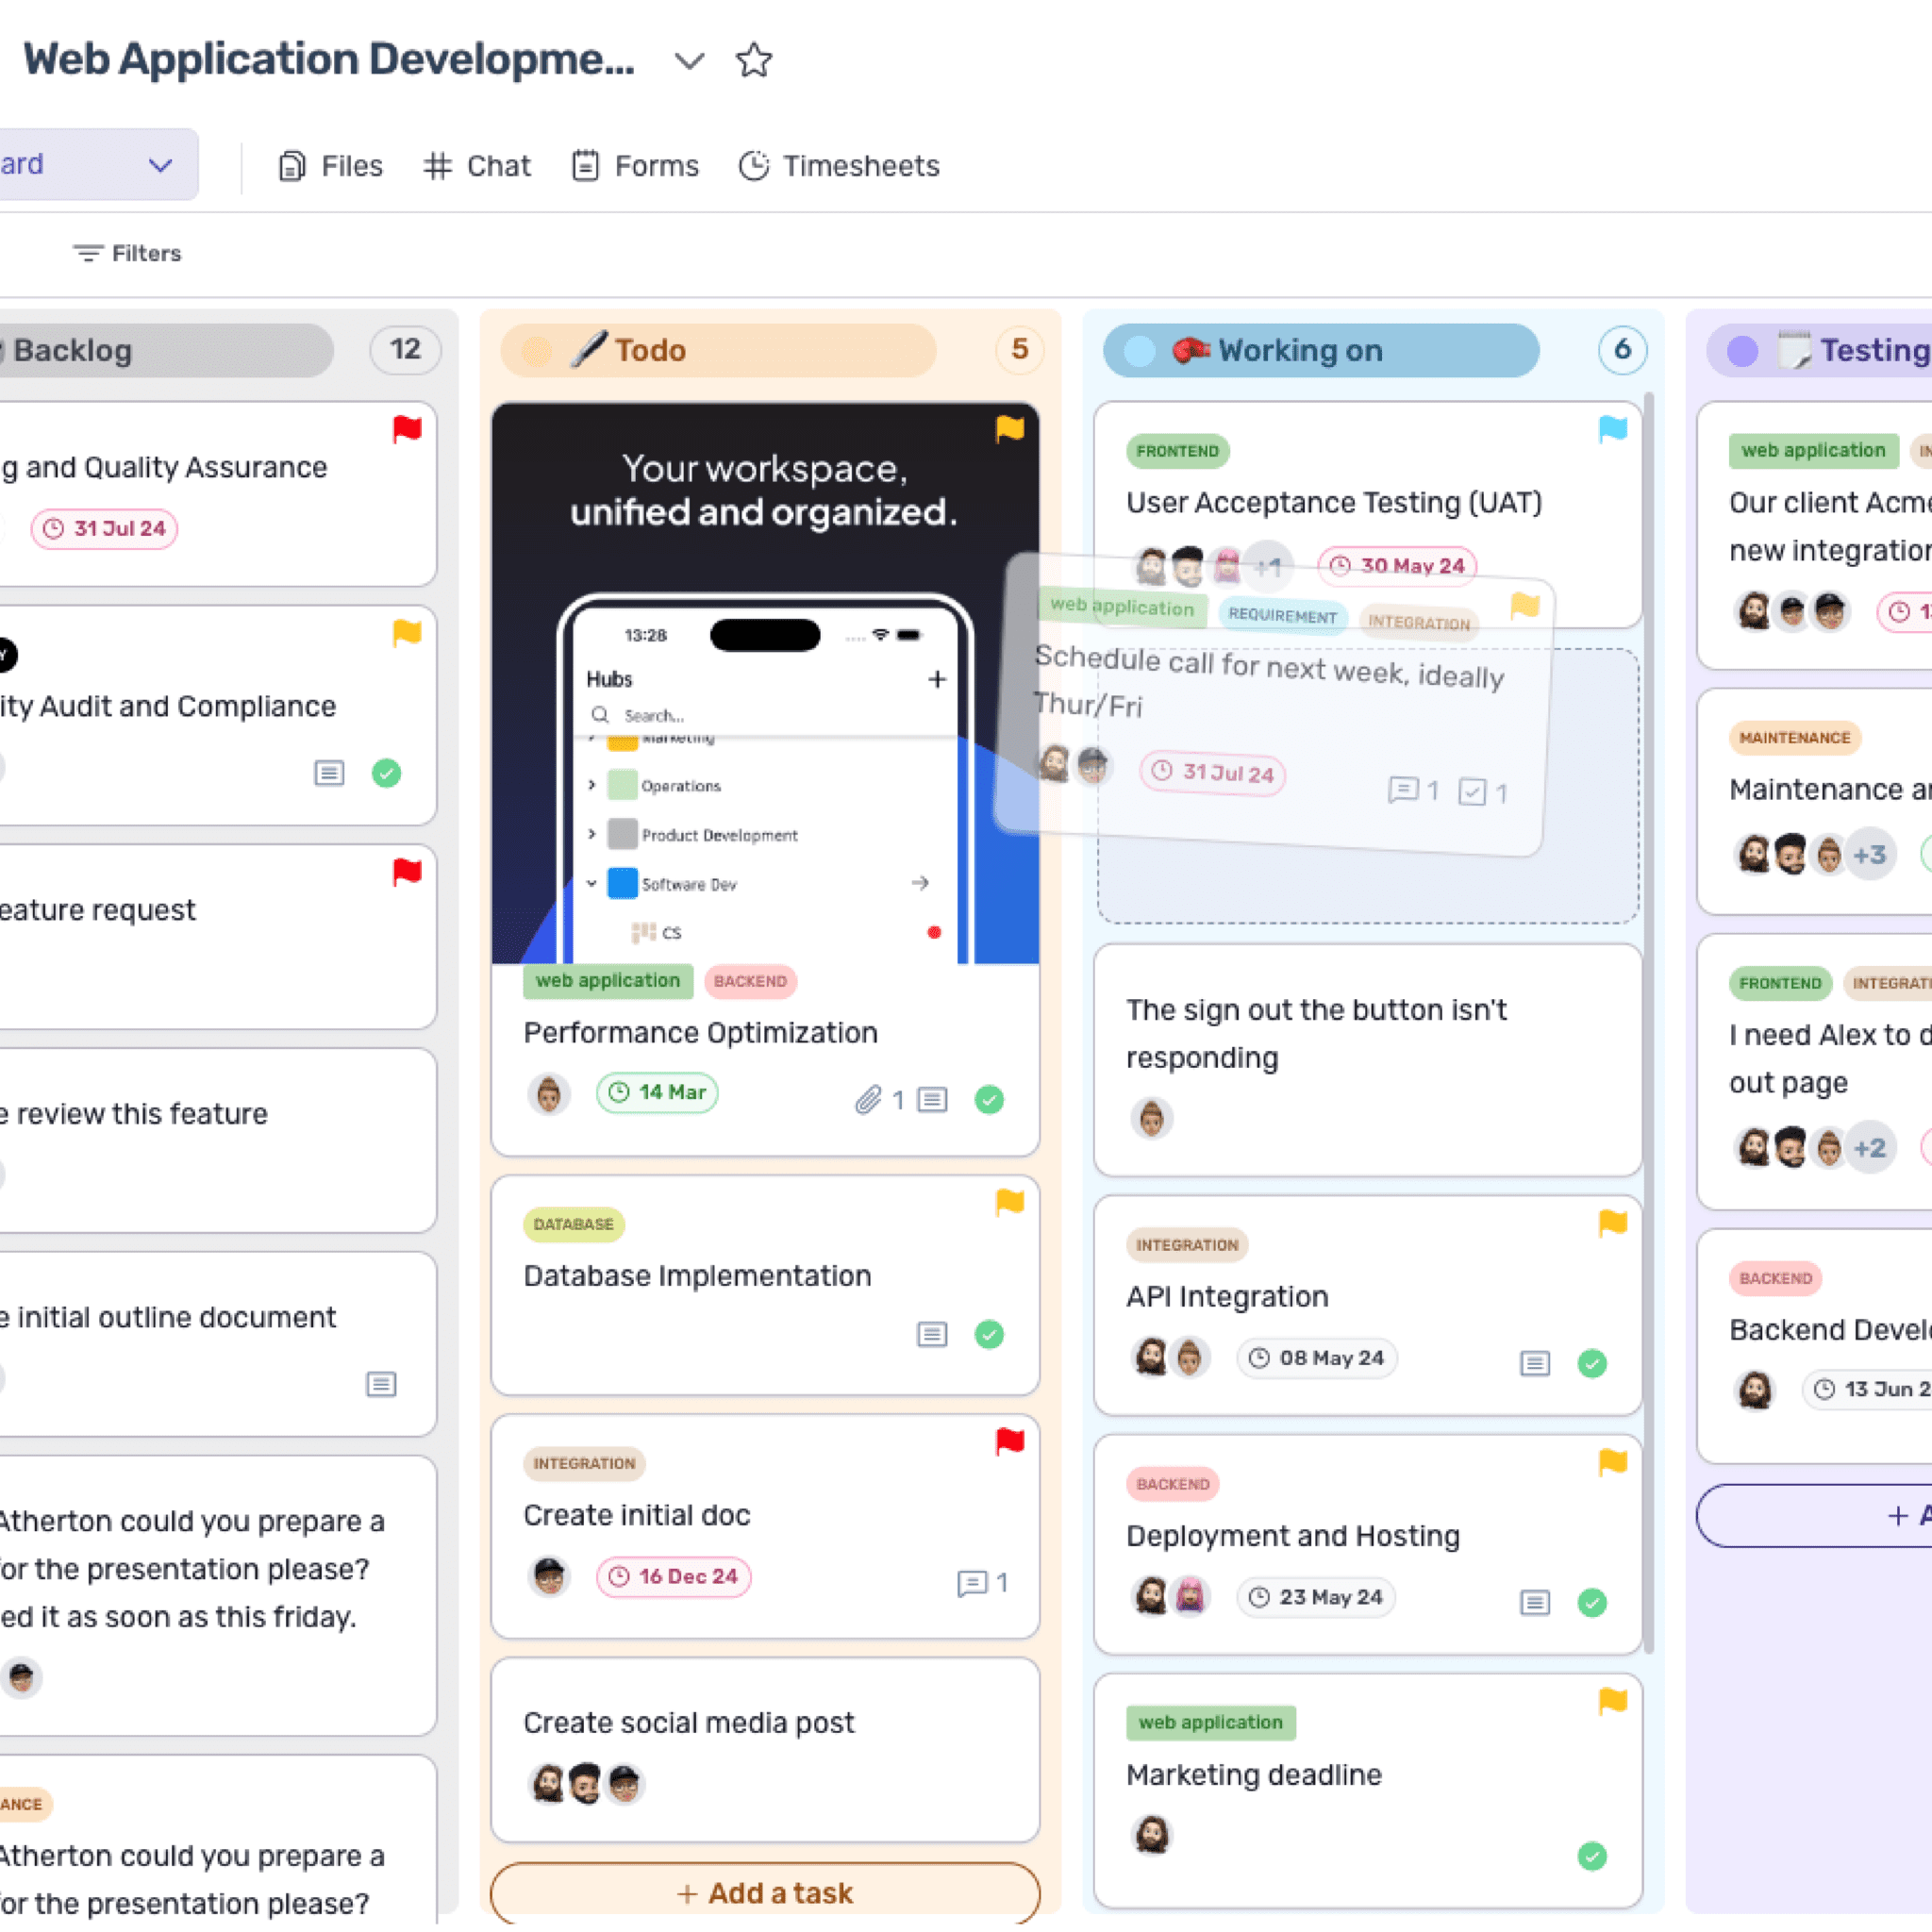Click the purple status dot on Testing column
This screenshot has height=1932, width=1932.
(x=1742, y=351)
